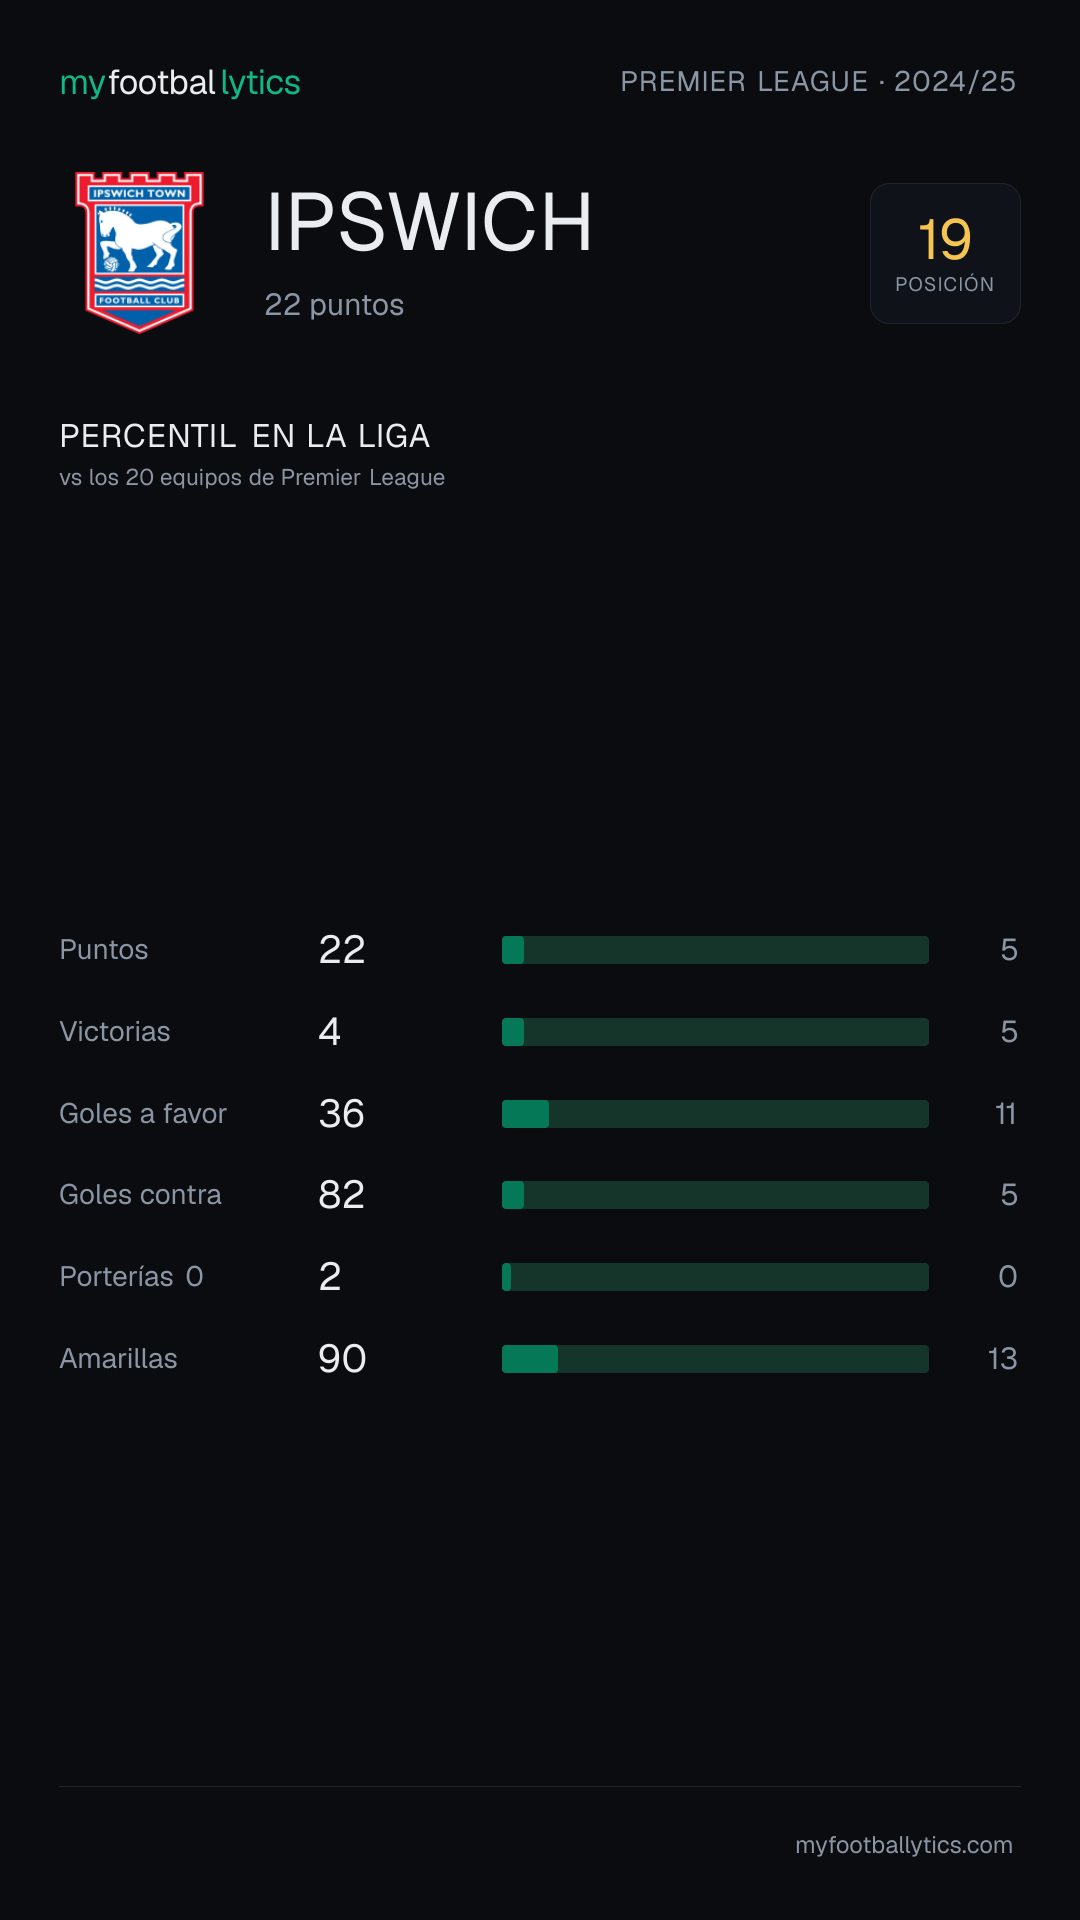
Task: Click the Goles a favor percentile bar
Action: 715,1114
